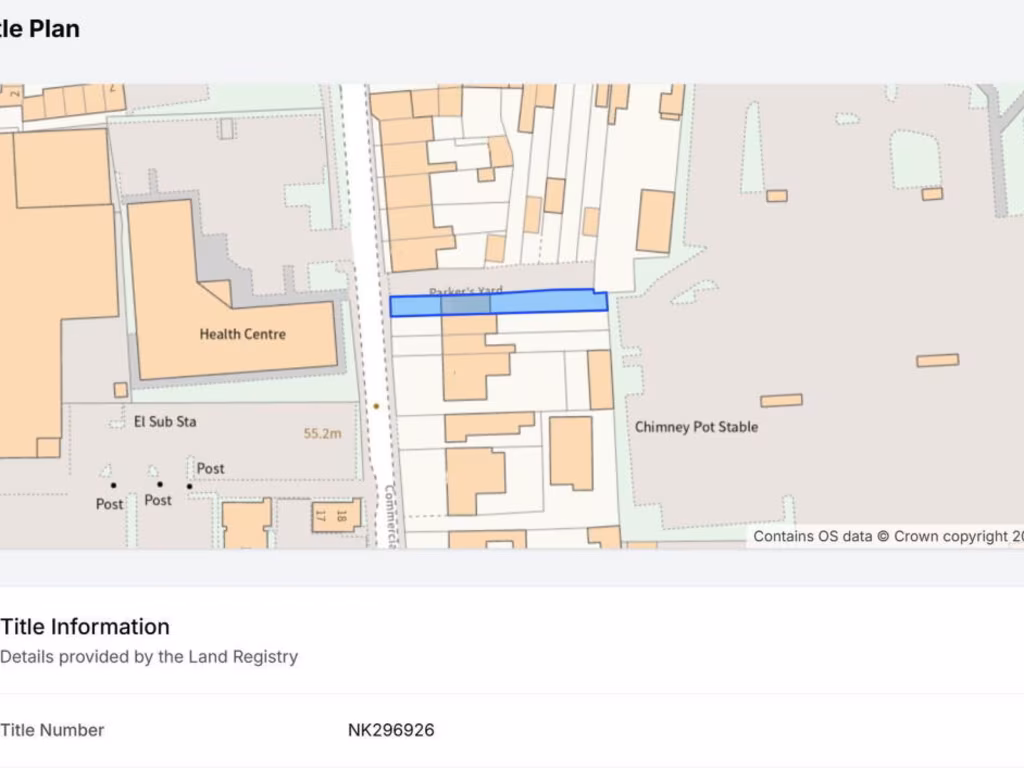Click the Title Plan heading
Screen dimensions: 1024x768
pyautogui.click(x=40, y=30)
